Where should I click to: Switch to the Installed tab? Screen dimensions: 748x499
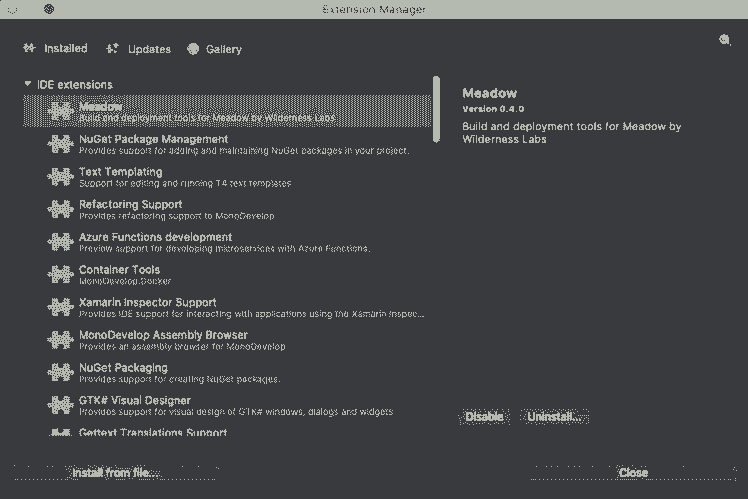[x=55, y=48]
